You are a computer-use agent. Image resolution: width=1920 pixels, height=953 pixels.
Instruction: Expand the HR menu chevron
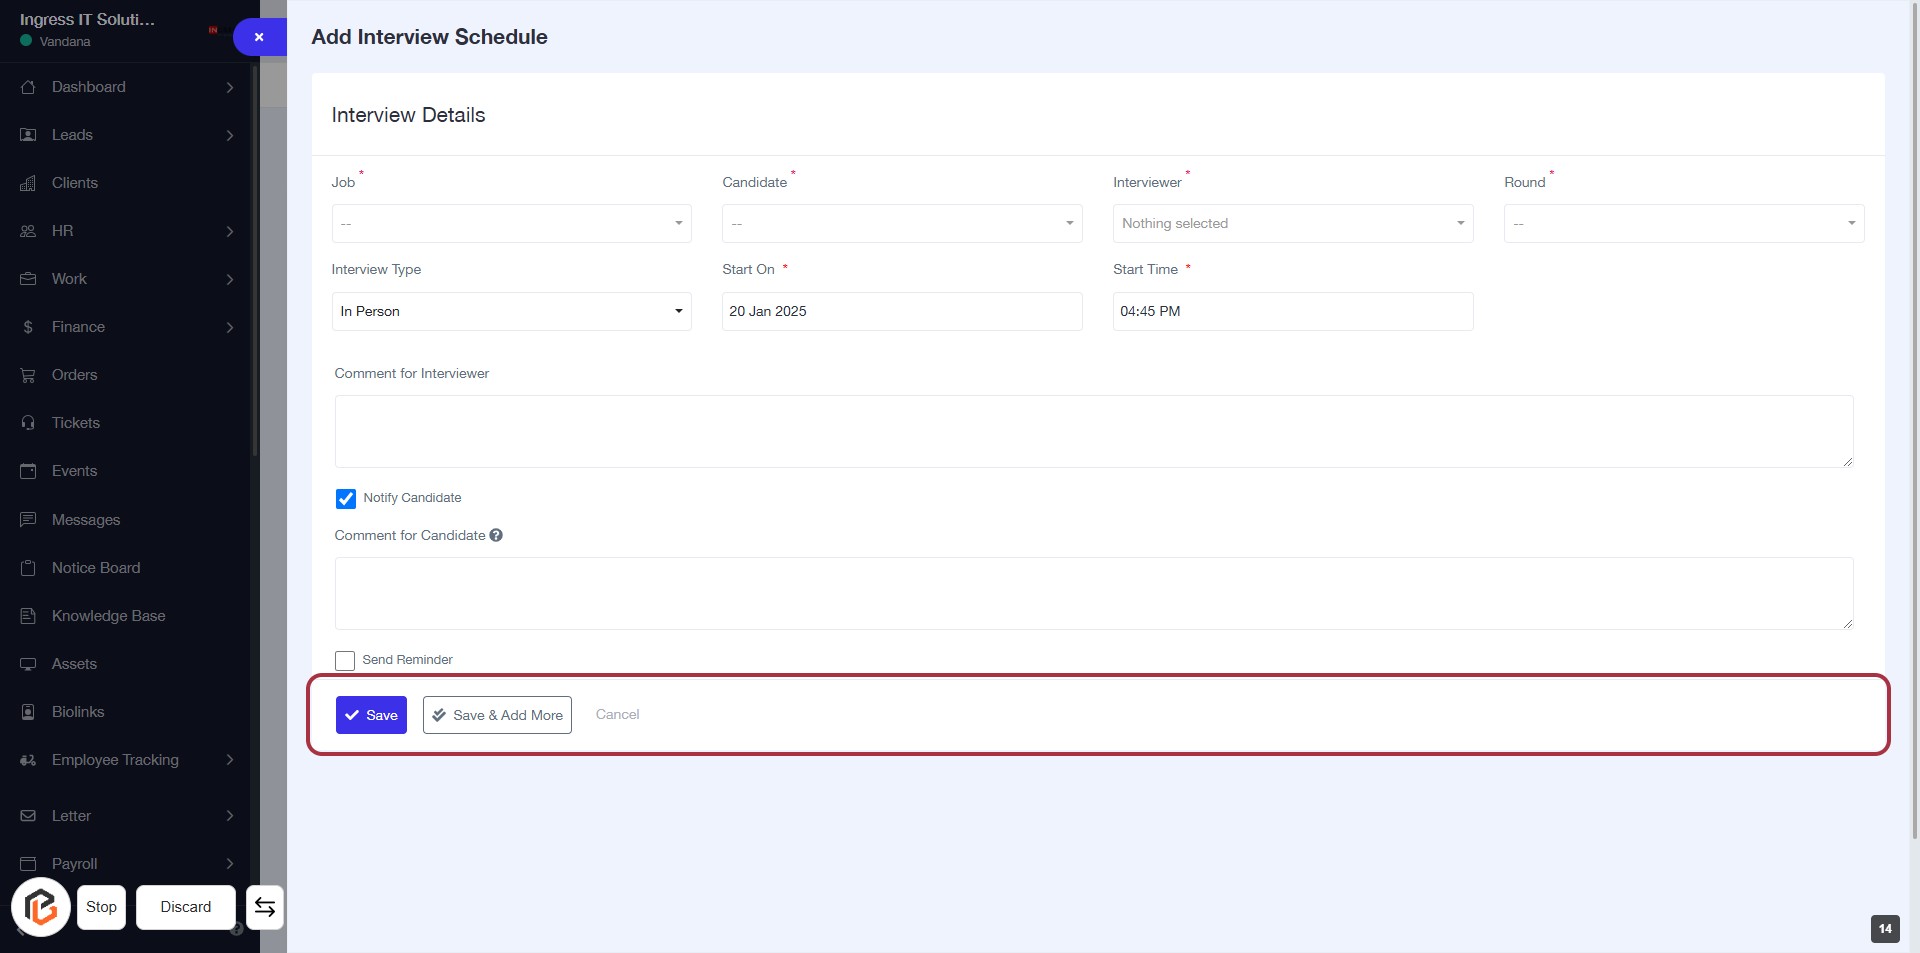(x=230, y=231)
